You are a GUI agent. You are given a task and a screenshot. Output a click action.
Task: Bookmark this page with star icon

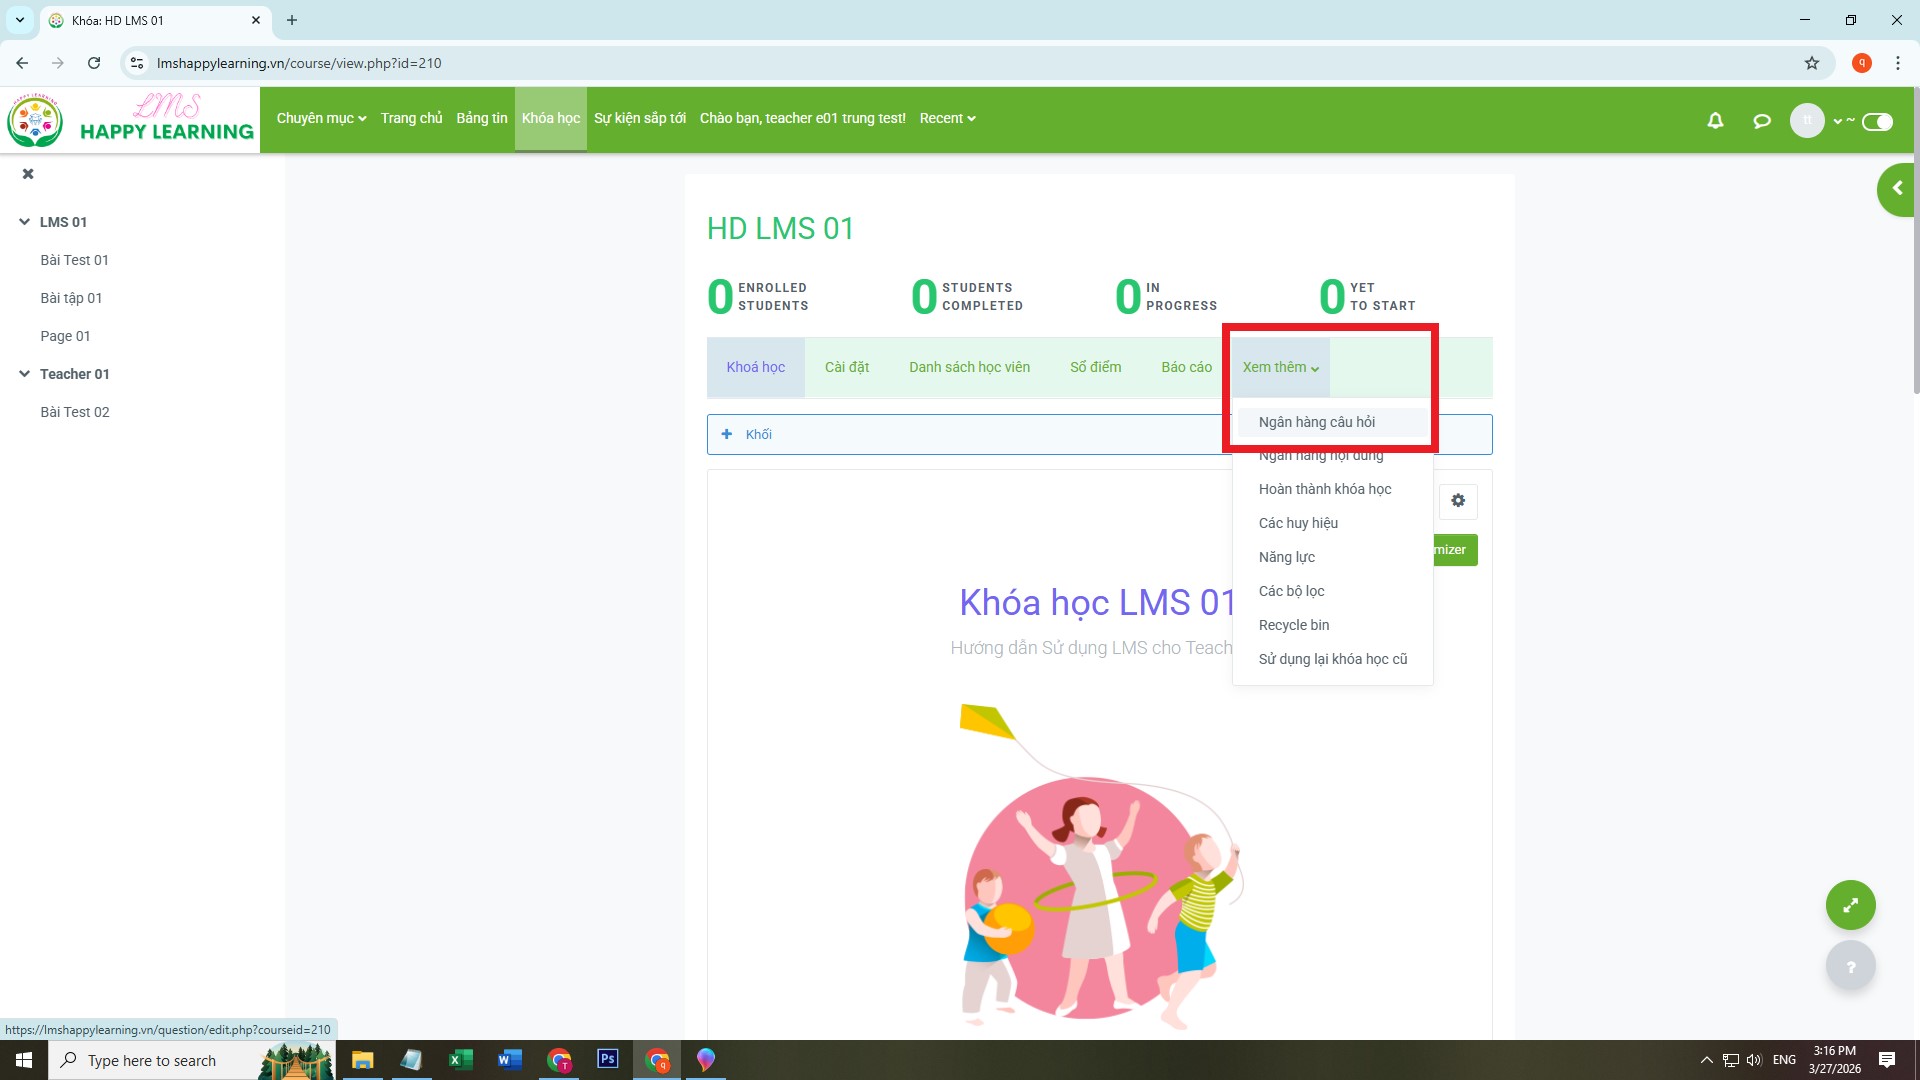(1811, 63)
